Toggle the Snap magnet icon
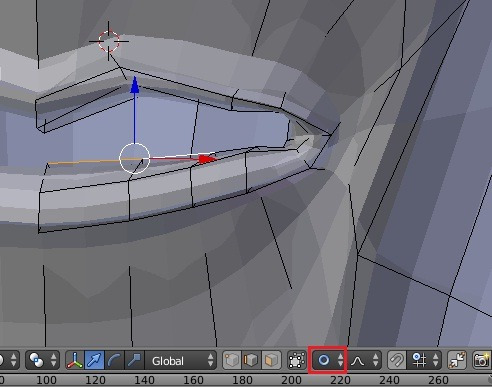The height and width of the screenshot is (387, 492). (397, 360)
